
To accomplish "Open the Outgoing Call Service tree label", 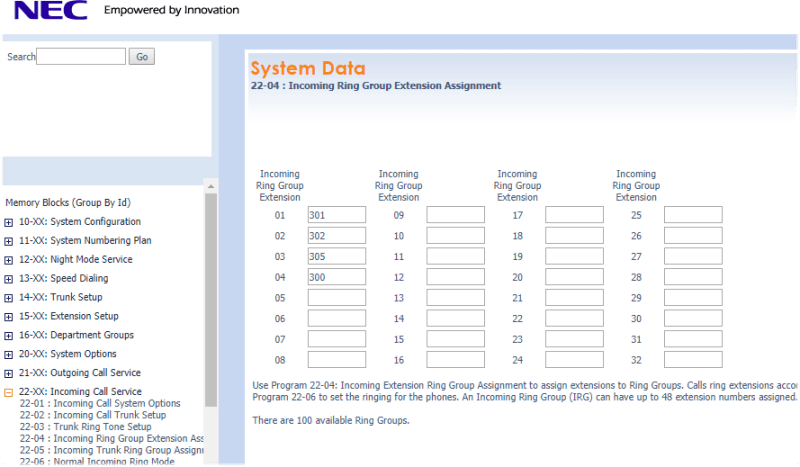I will pyautogui.click(x=80, y=373).
